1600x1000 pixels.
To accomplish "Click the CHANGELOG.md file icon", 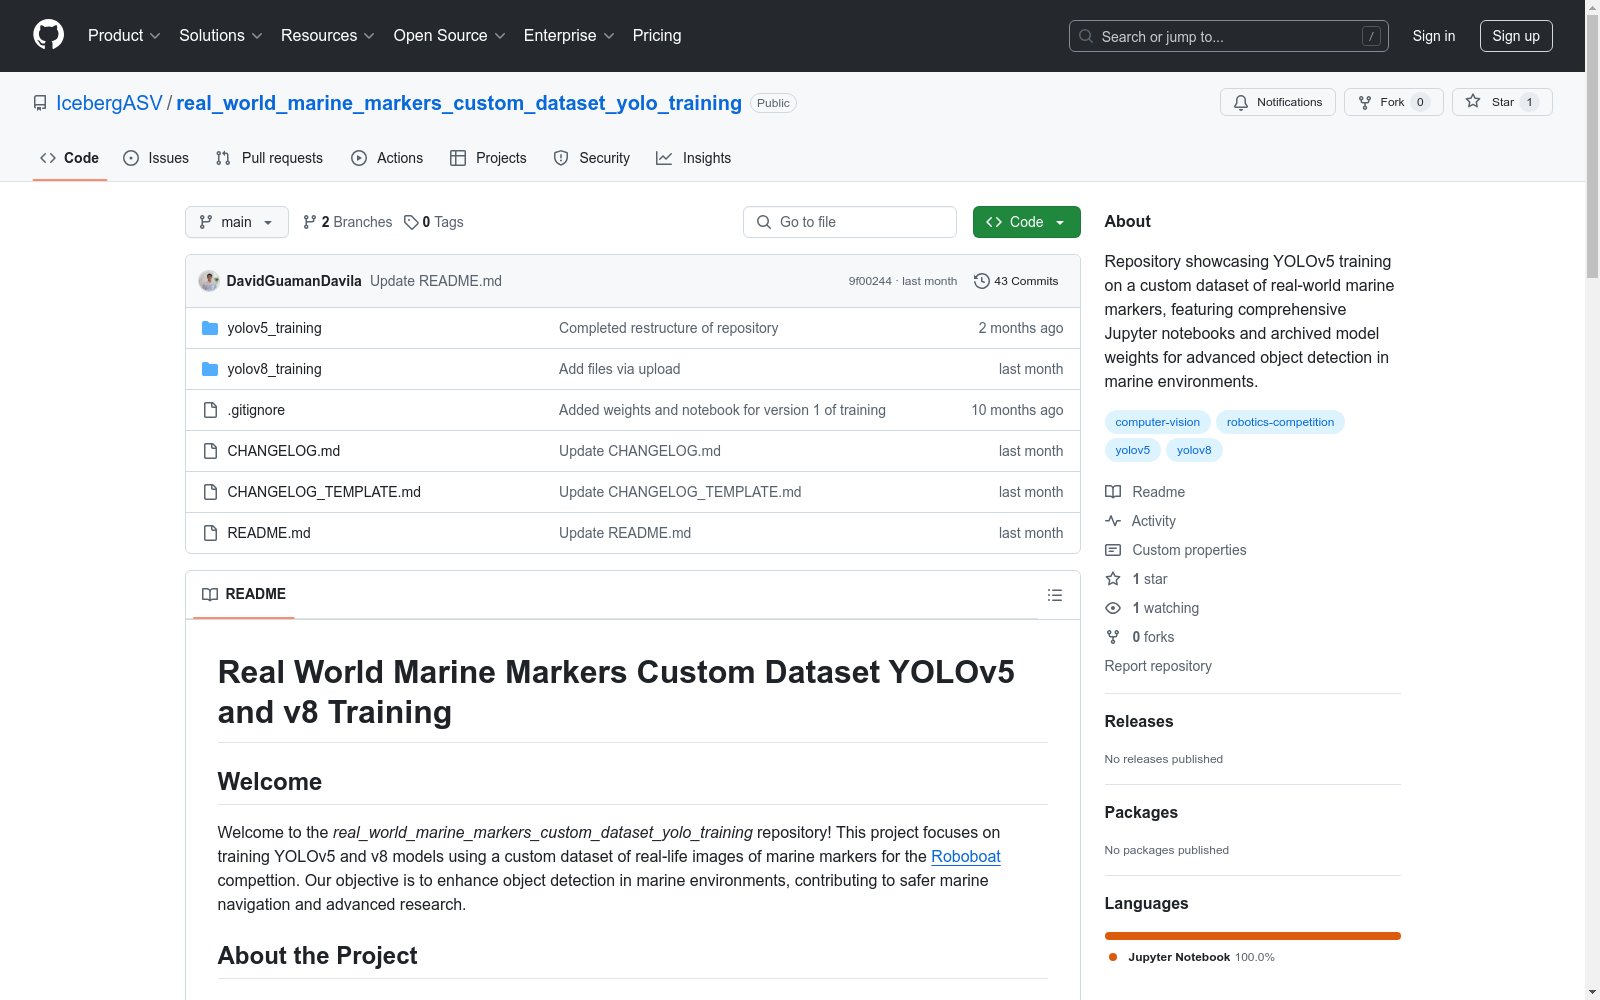I will coord(210,451).
